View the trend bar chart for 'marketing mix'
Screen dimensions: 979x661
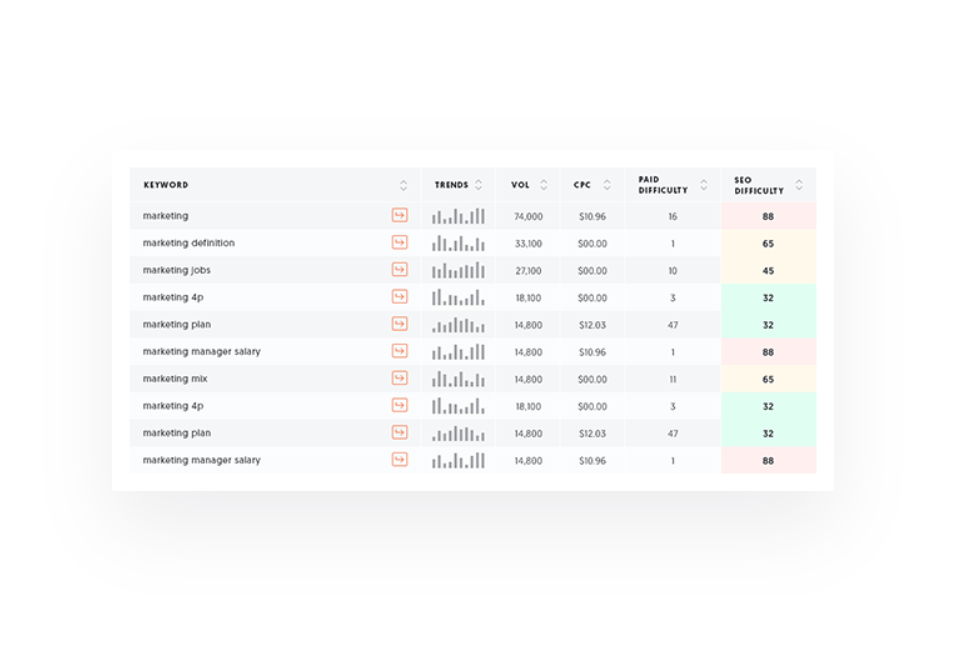coord(458,378)
